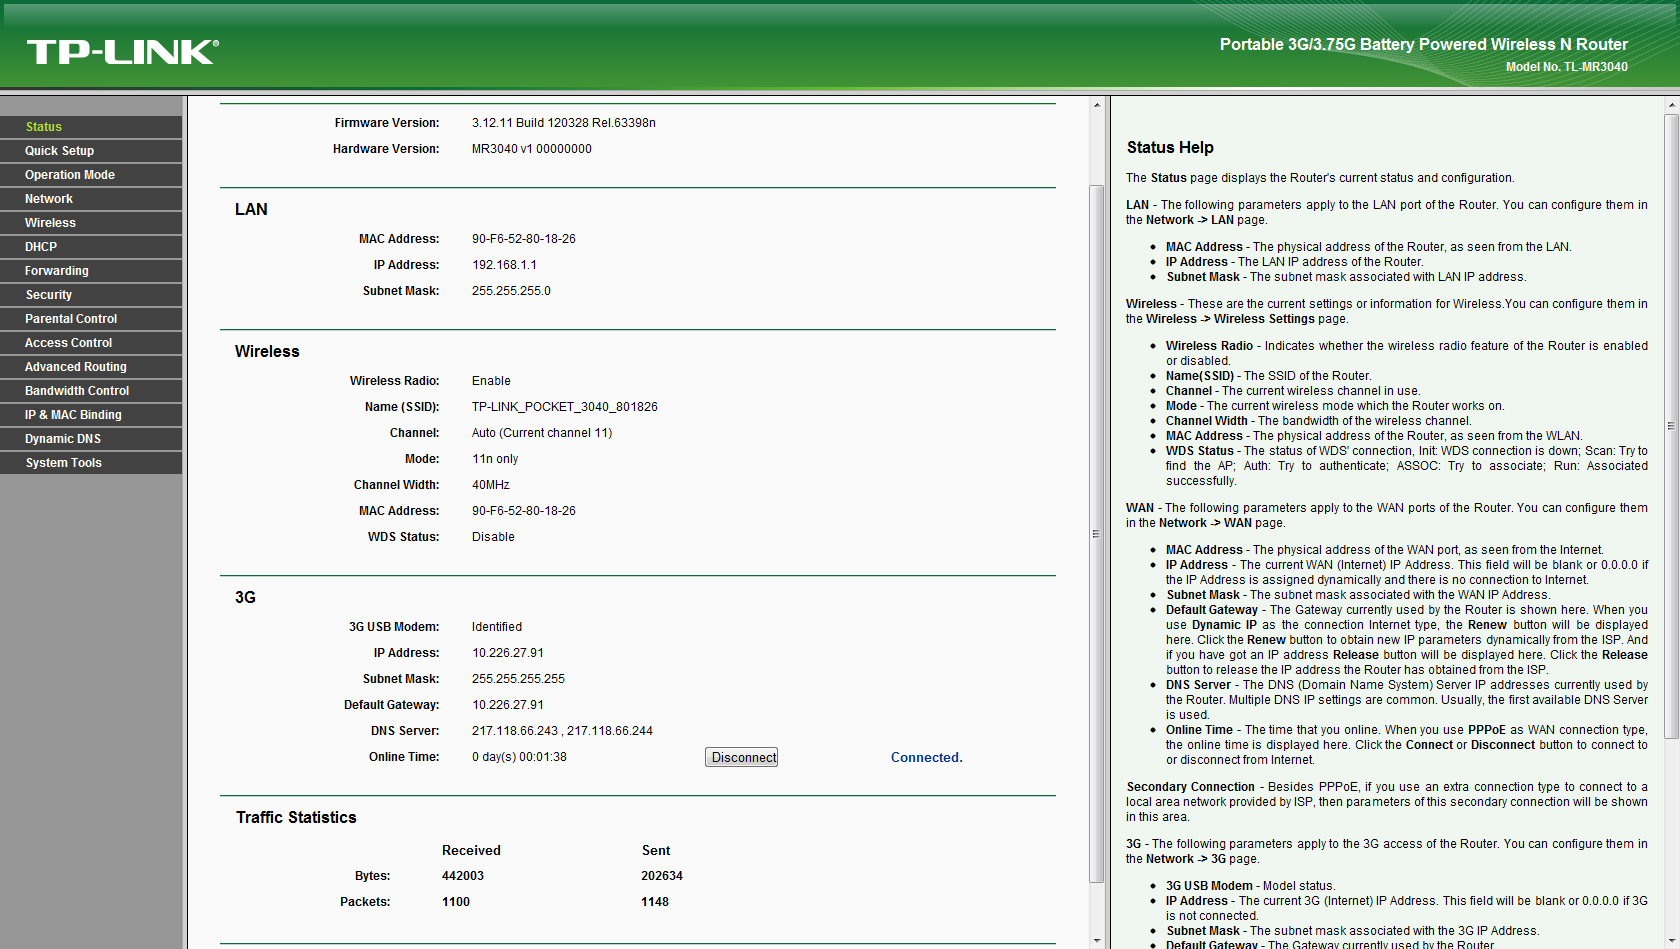Click the 'Status Help' heading
Image resolution: width=1680 pixels, height=949 pixels.
coord(1170,147)
